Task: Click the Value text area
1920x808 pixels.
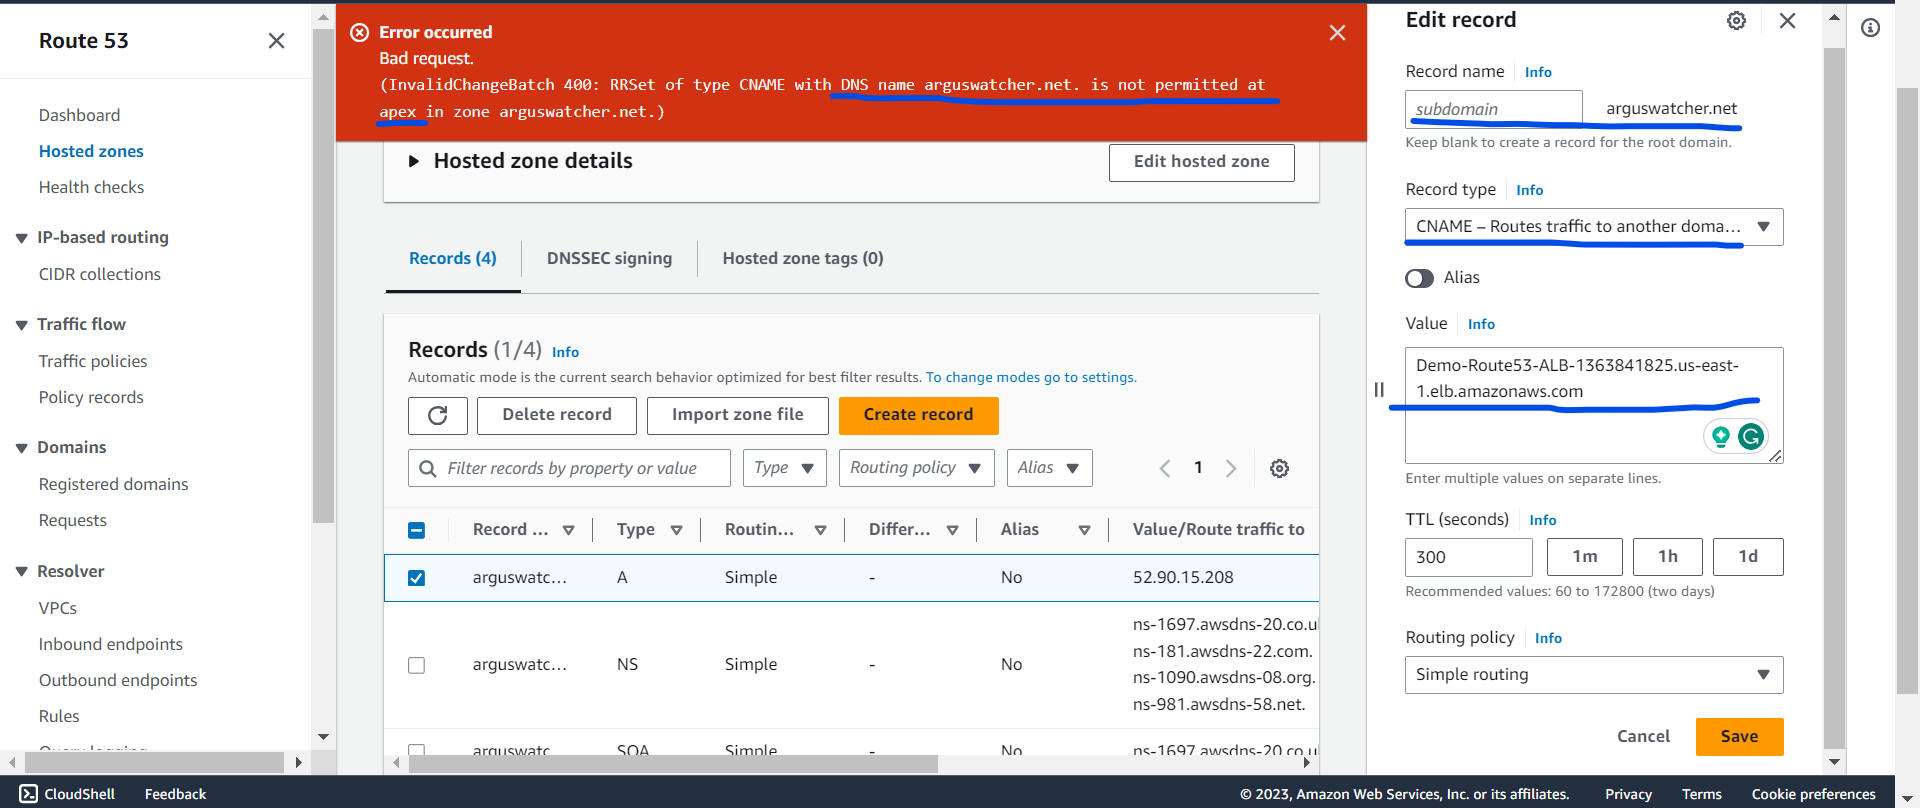Action: coord(1594,405)
